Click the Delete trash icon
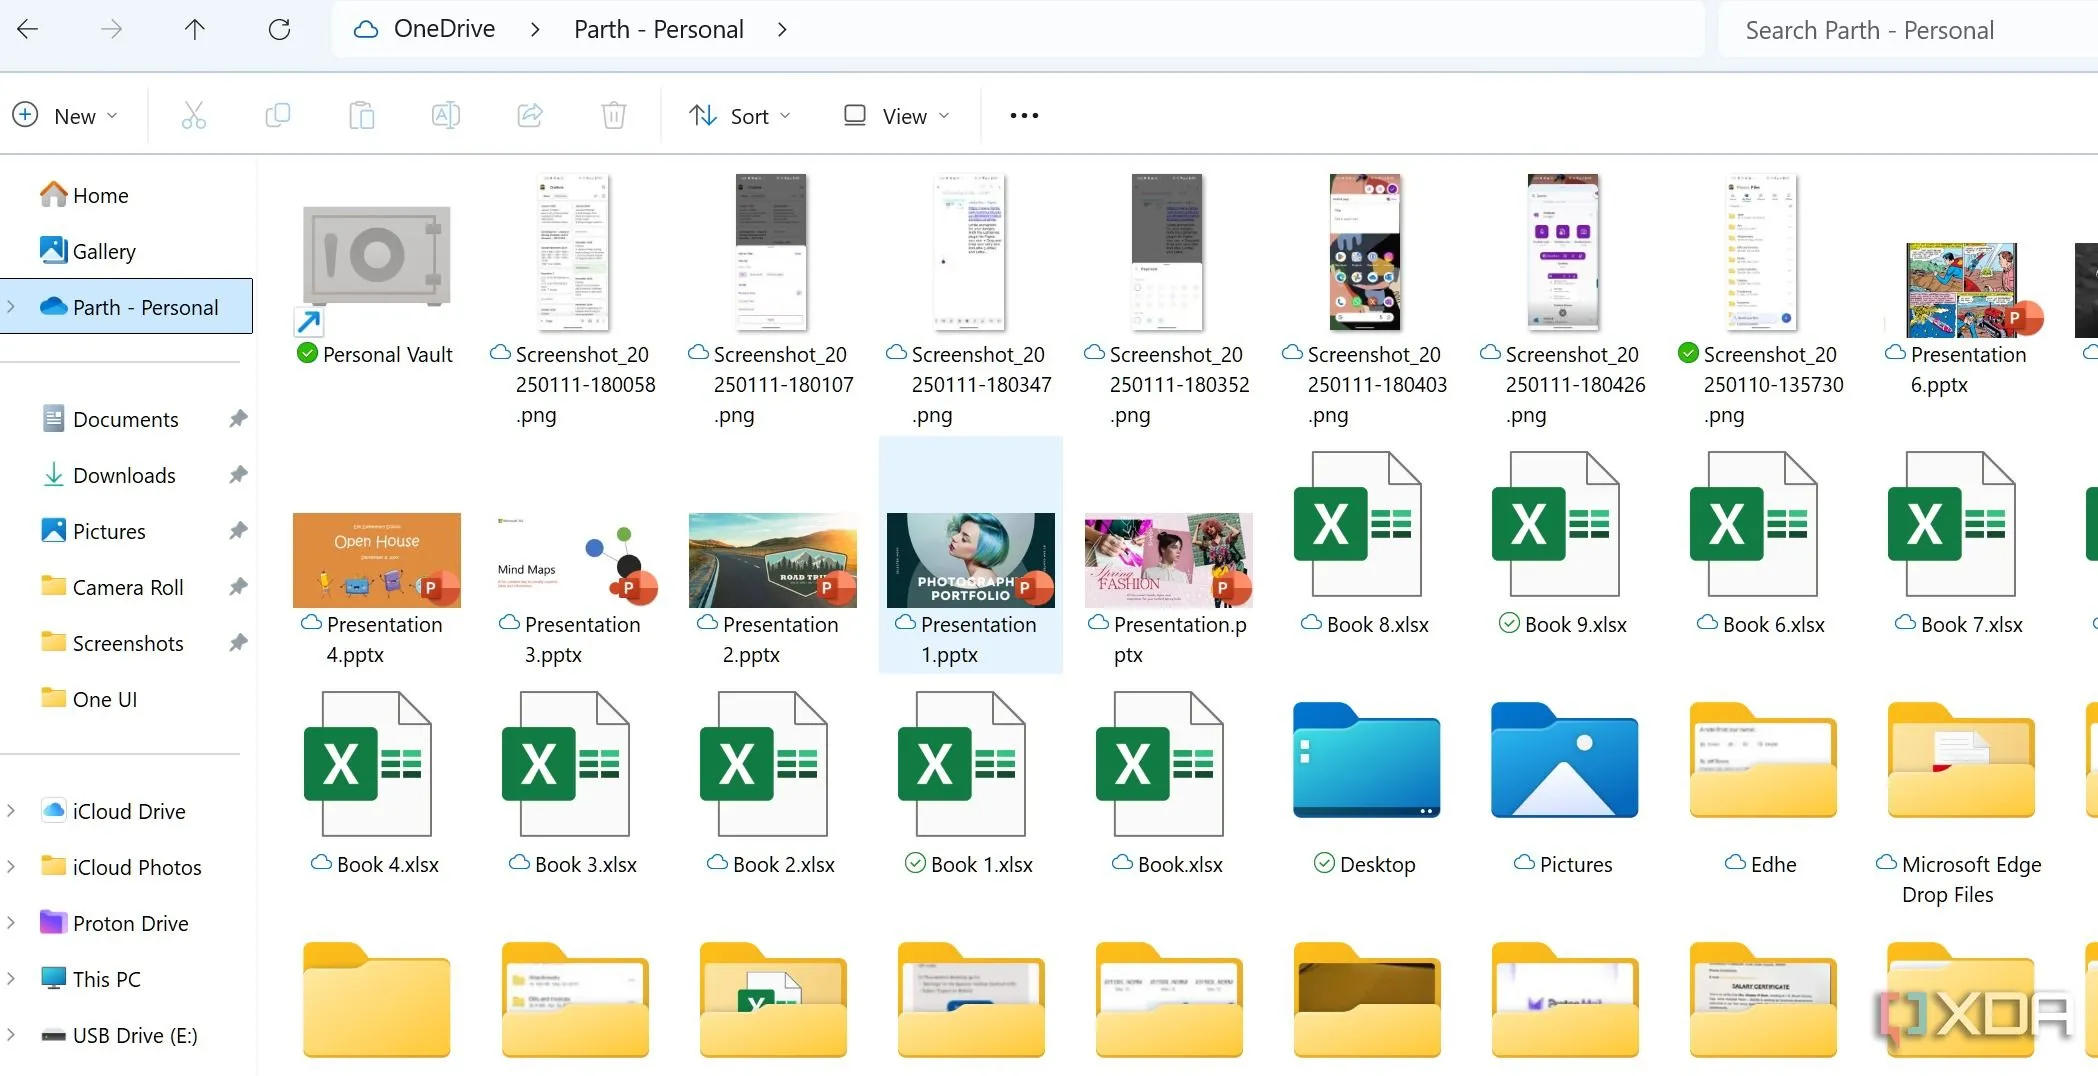This screenshot has height=1076, width=2098. (614, 116)
